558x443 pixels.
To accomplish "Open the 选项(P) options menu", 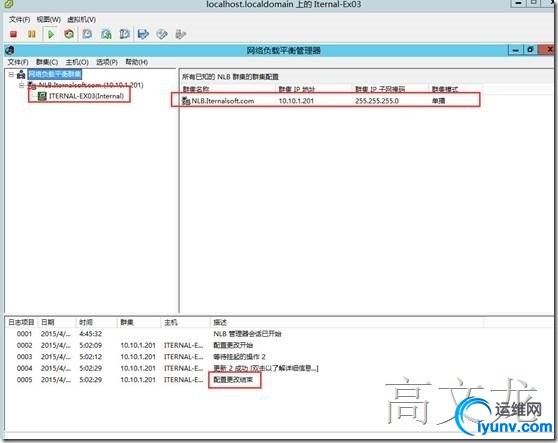I will tap(107, 62).
